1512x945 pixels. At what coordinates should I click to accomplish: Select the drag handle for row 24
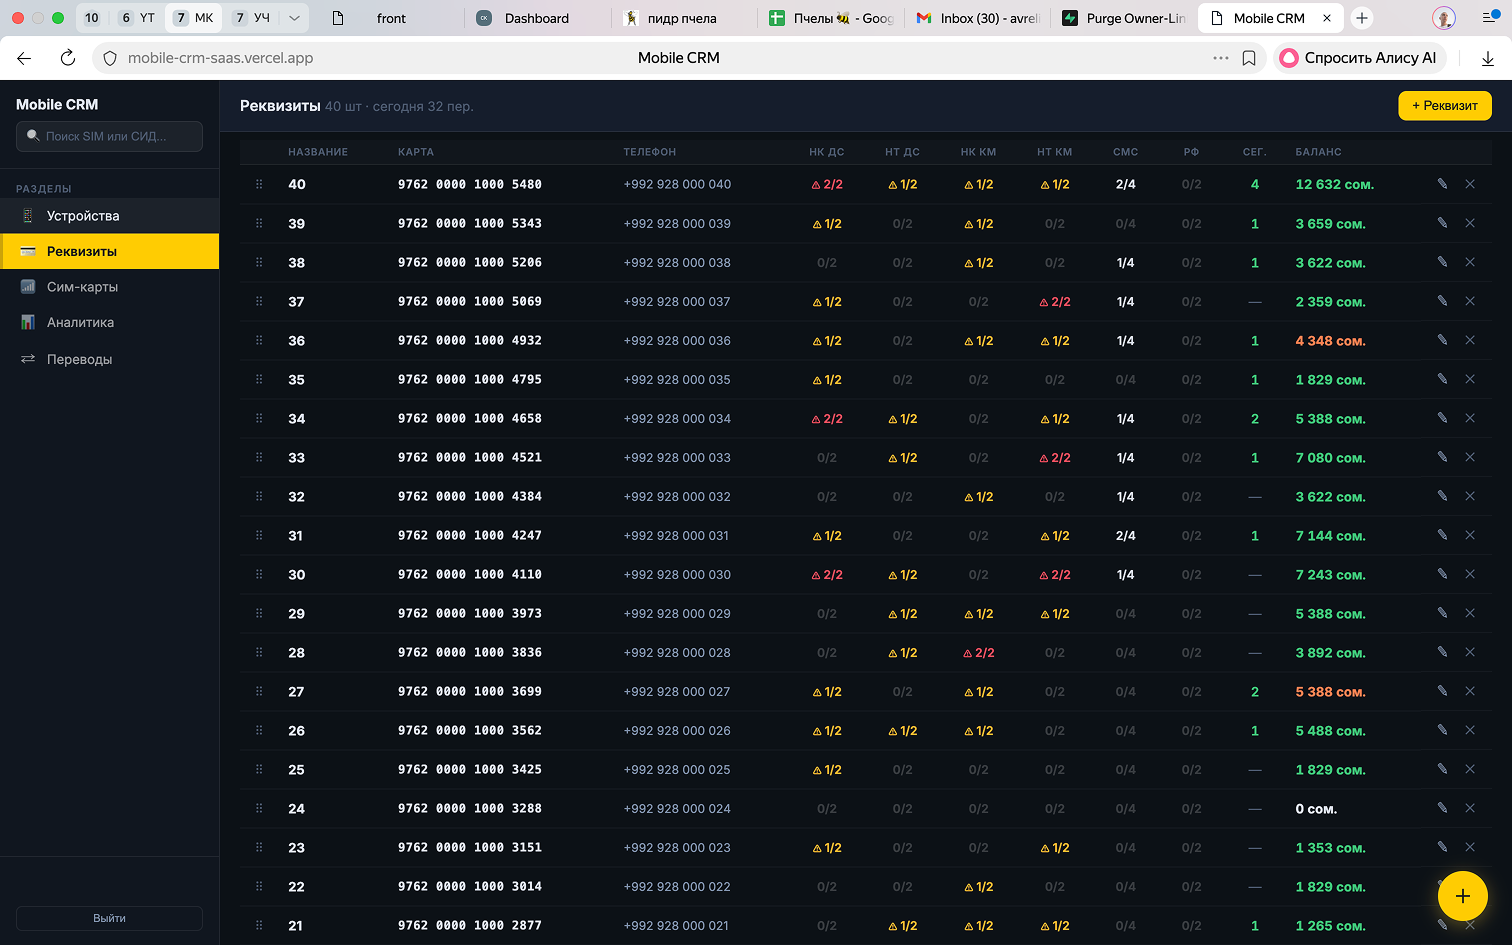pyautogui.click(x=259, y=808)
